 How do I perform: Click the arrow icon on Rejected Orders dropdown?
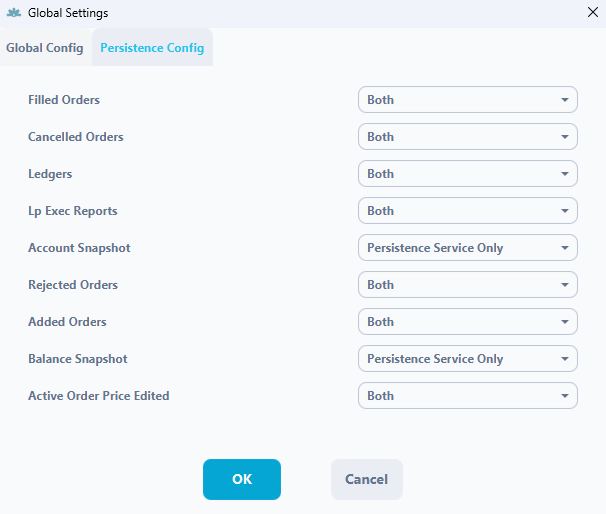[565, 285]
